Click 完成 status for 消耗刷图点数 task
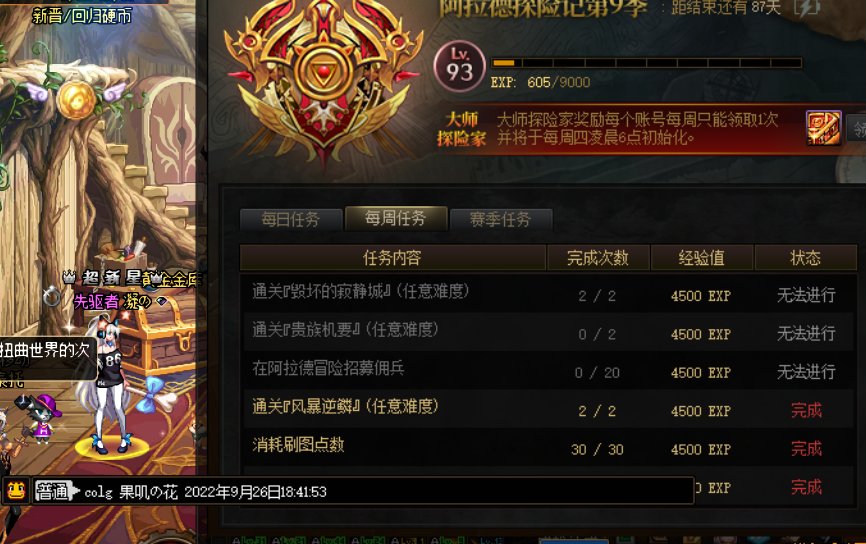 (x=806, y=448)
